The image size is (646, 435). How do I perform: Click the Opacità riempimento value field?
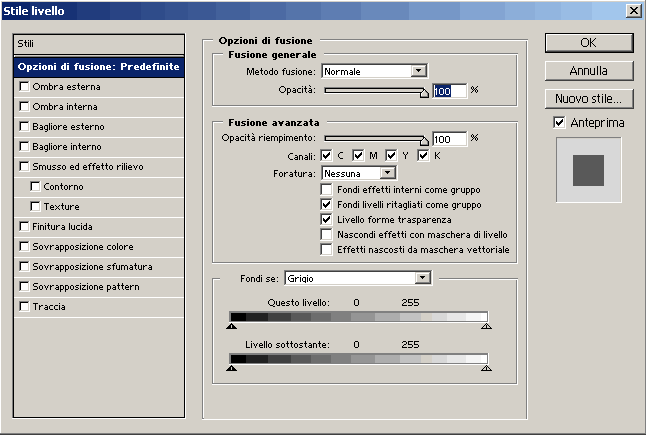click(x=449, y=139)
